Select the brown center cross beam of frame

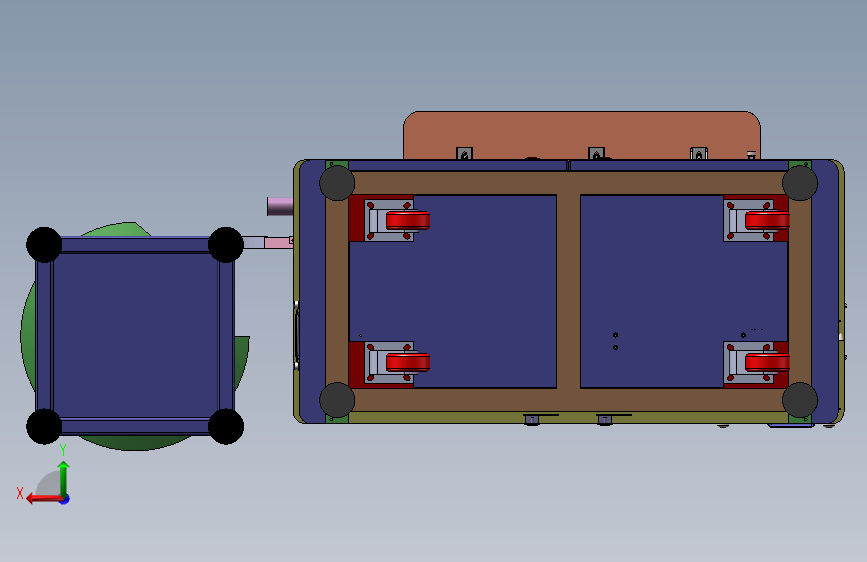(568, 292)
